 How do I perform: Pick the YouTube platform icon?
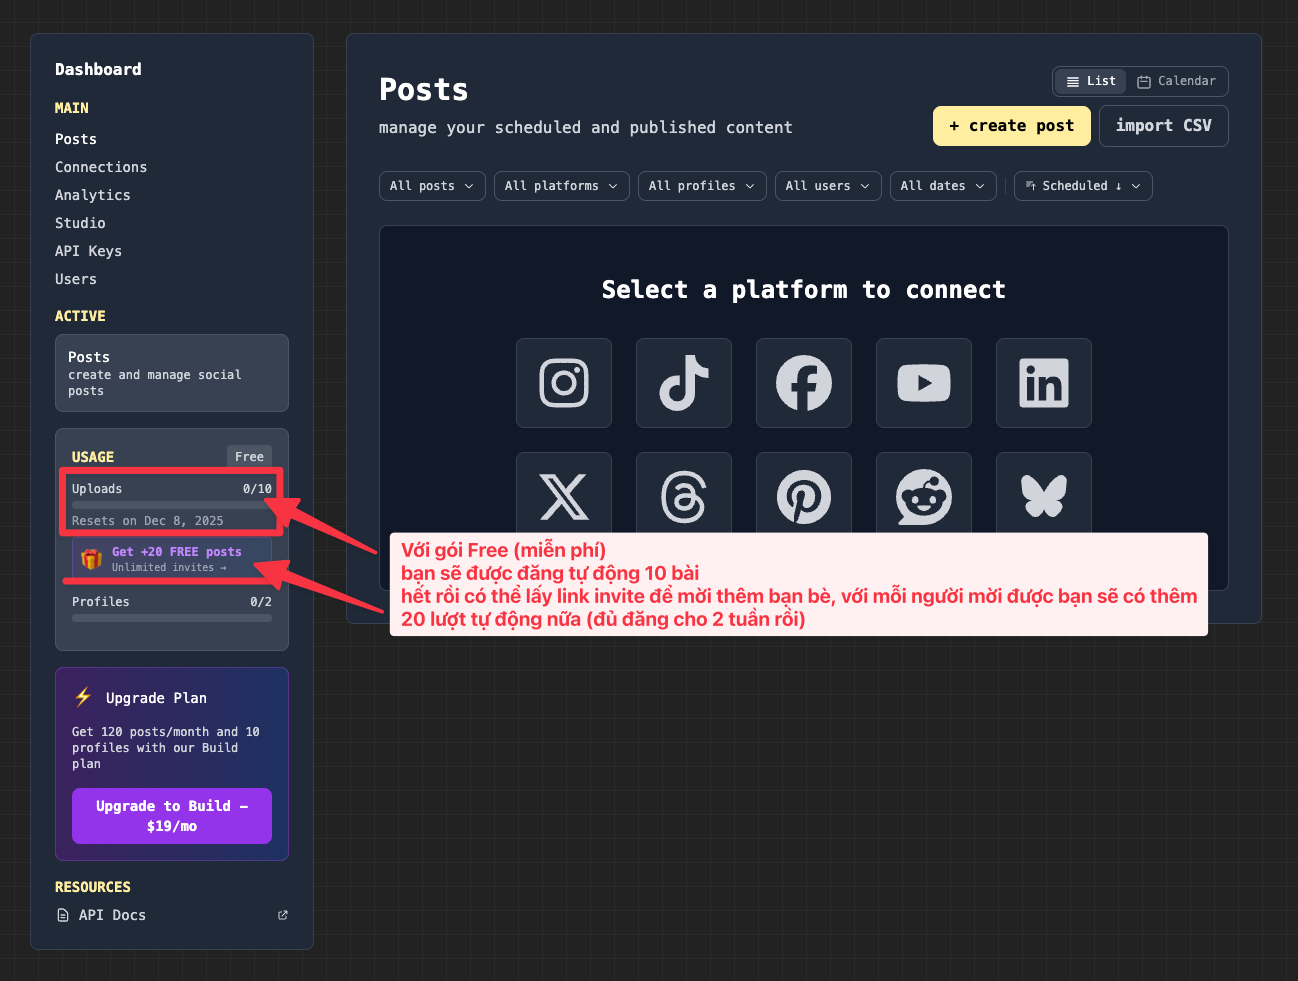[x=923, y=383]
